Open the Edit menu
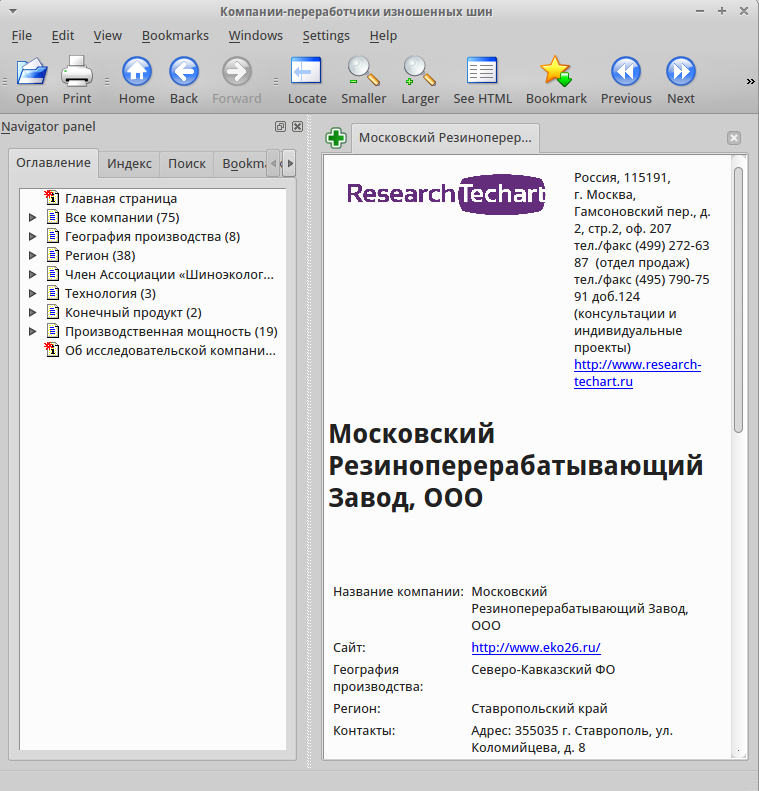The height and width of the screenshot is (791, 759). click(x=63, y=36)
